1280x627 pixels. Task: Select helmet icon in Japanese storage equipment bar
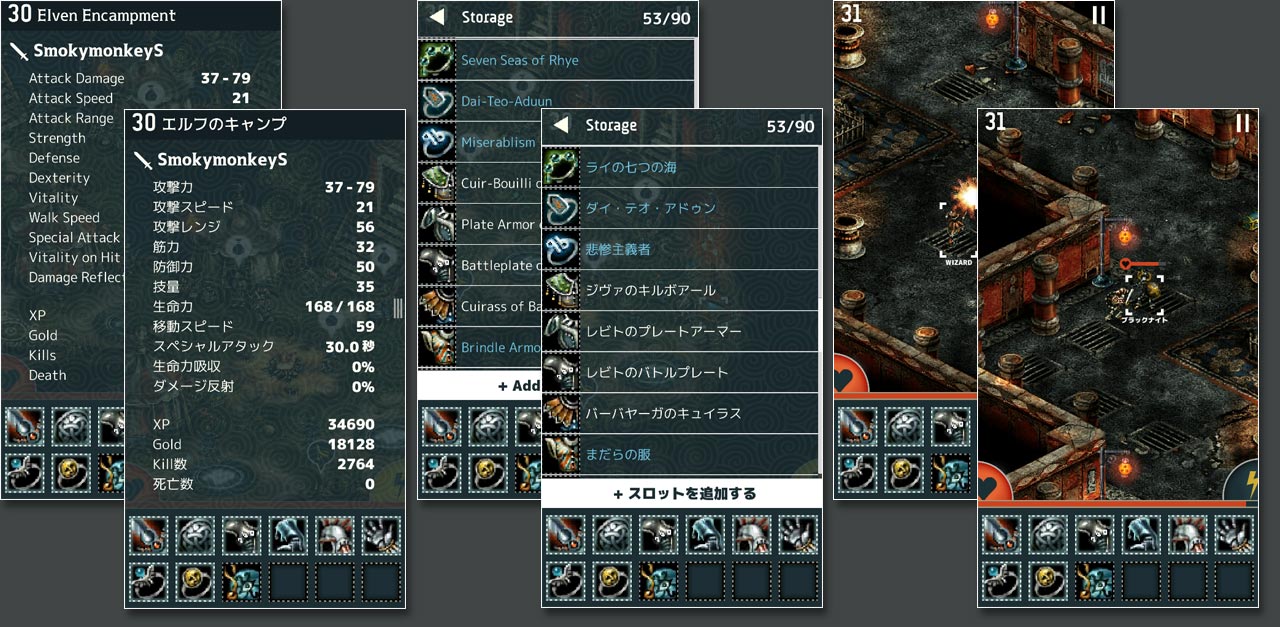tap(752, 536)
